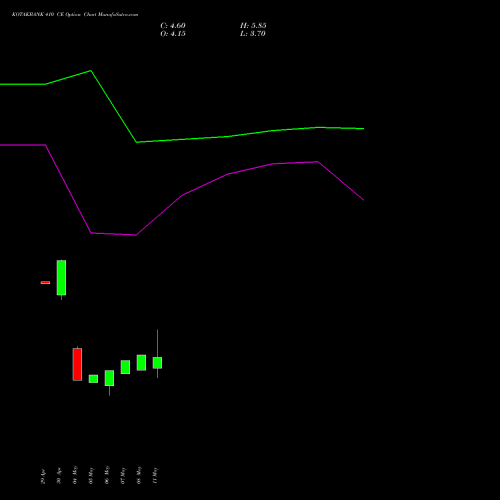This screenshot has height=500, width=500.
Task: Select the 06 May date label
Action: tap(107, 475)
